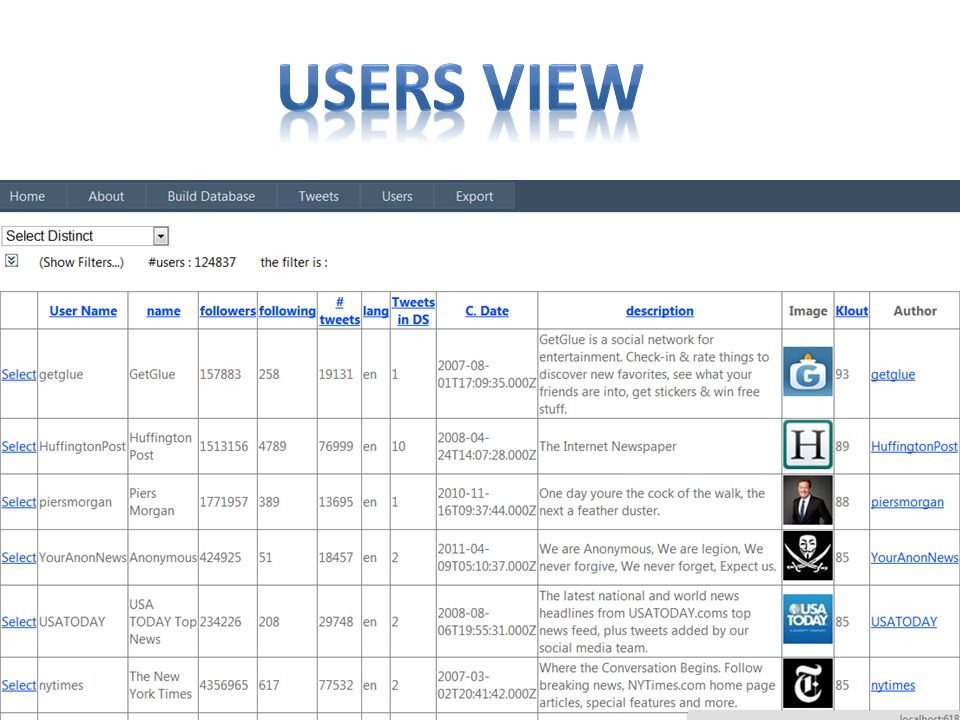The width and height of the screenshot is (960, 720).
Task: Click the 'the filter is :' label
Action: (294, 262)
